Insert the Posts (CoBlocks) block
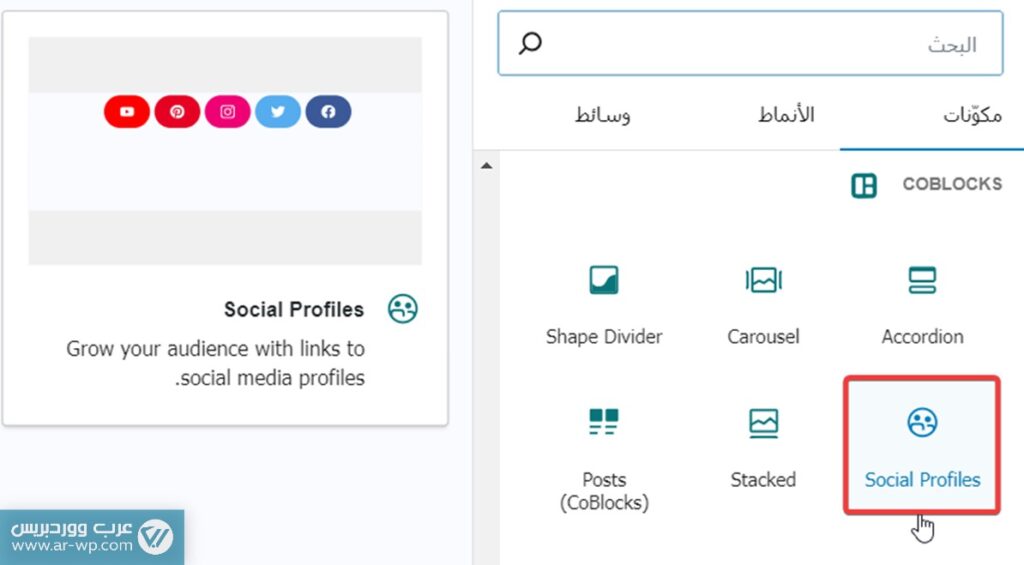The width and height of the screenshot is (1024, 565). (604, 423)
